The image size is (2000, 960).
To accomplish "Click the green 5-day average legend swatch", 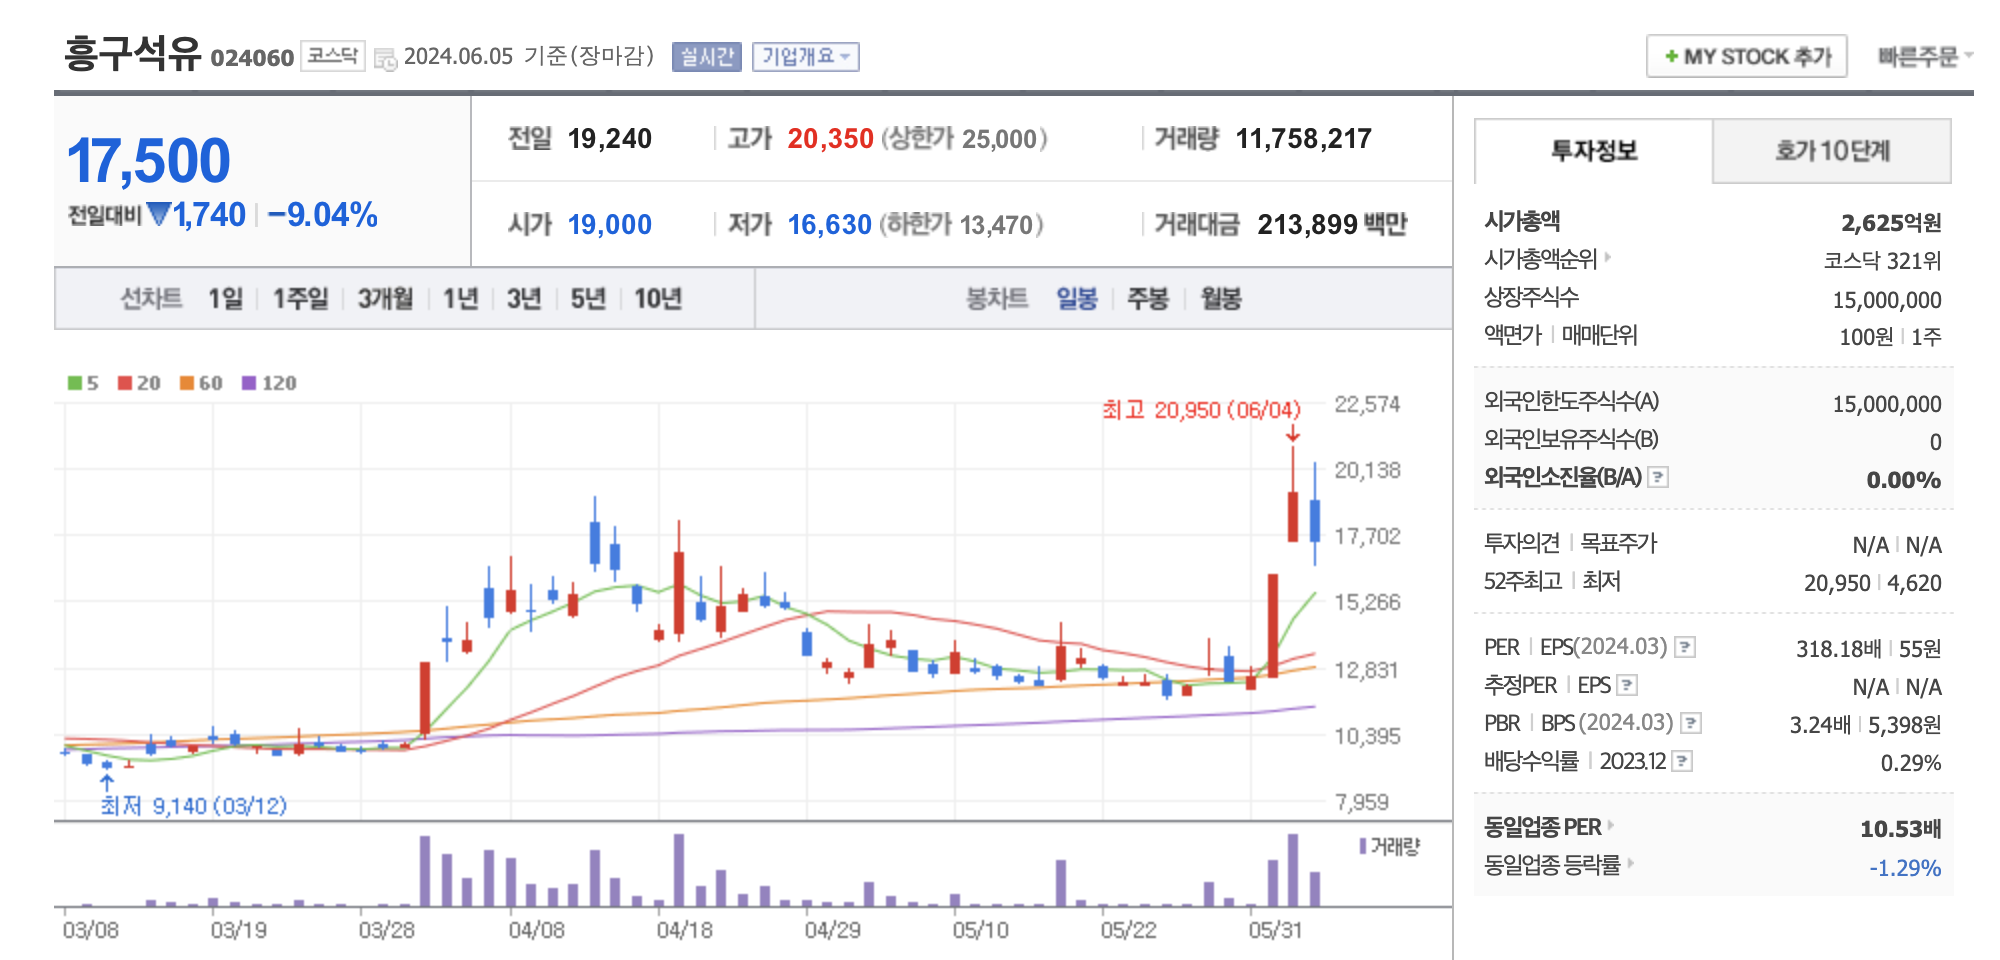I will [75, 383].
